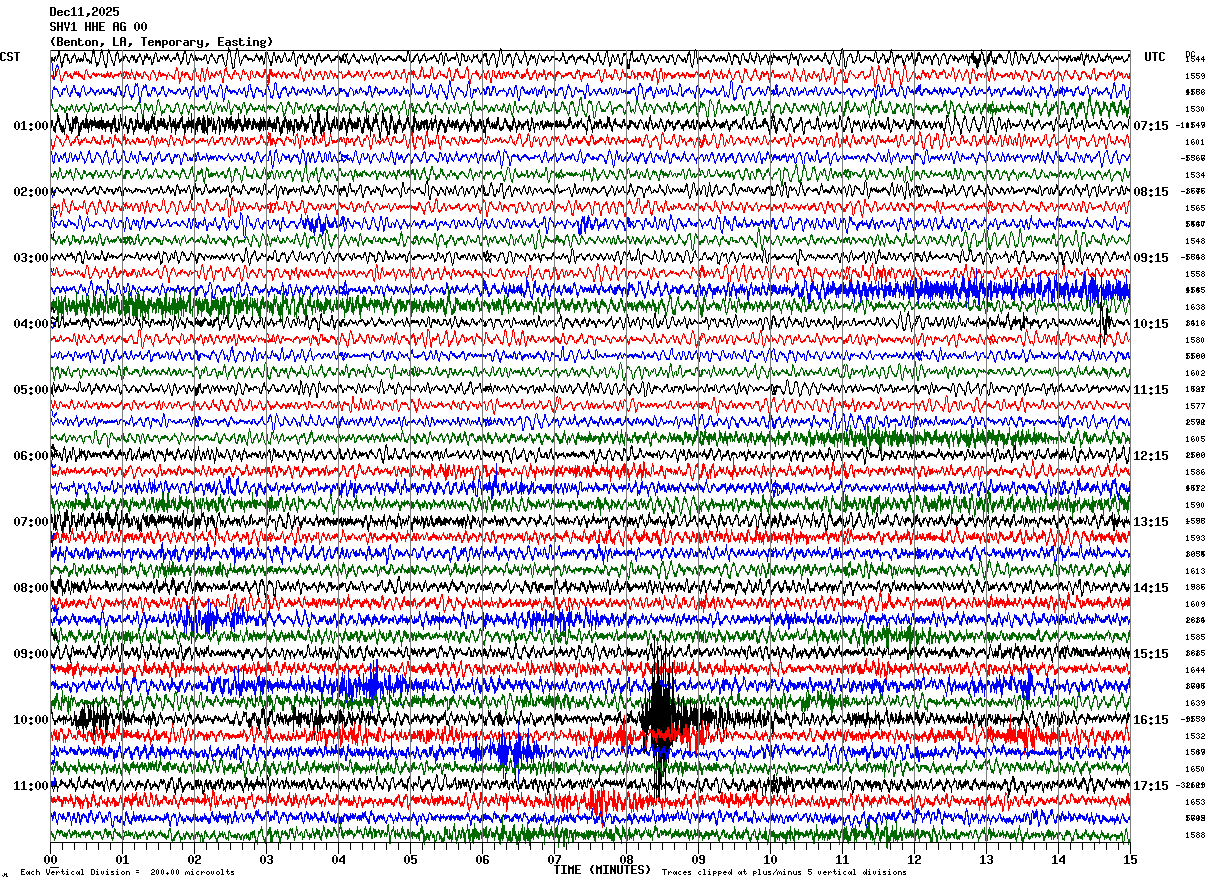Click the DC offset value 1577

pyautogui.click(x=1195, y=406)
